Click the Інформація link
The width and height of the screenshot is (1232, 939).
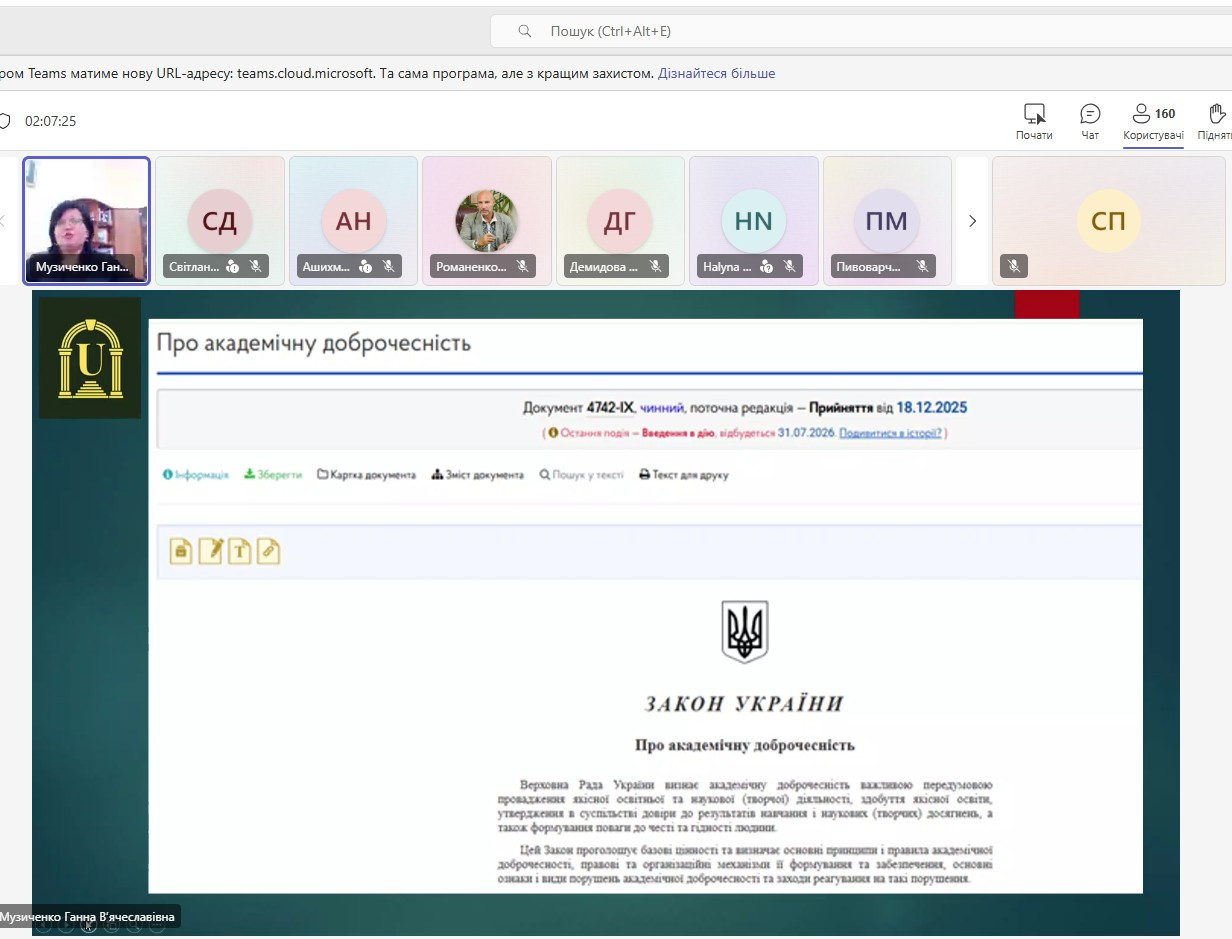click(196, 475)
